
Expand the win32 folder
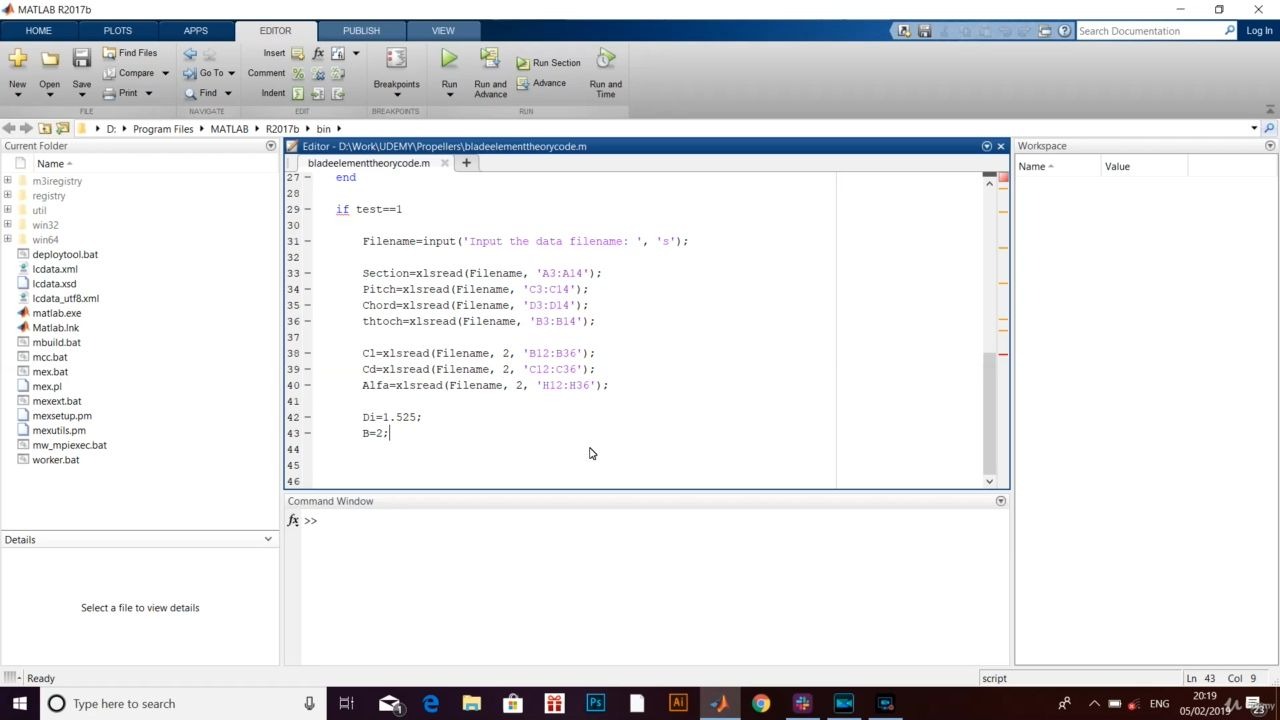coord(8,225)
